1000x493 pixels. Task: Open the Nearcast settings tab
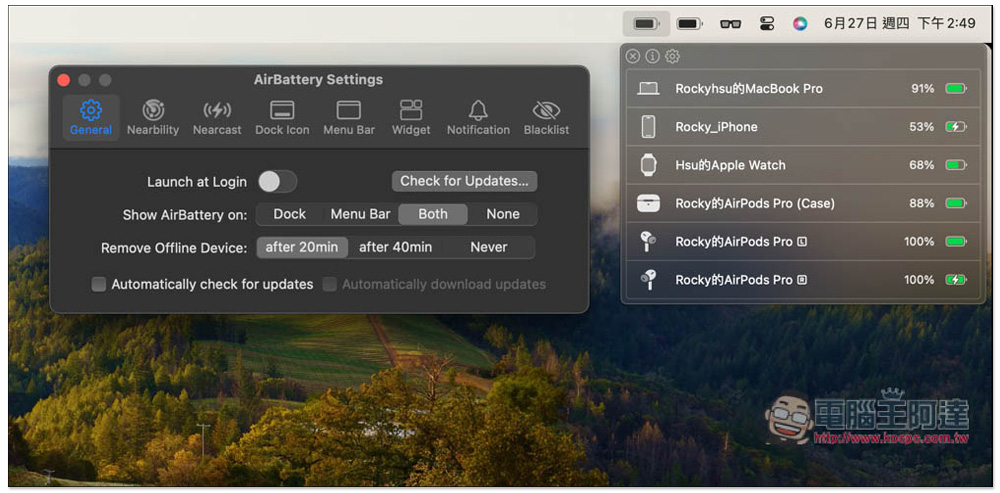click(217, 117)
